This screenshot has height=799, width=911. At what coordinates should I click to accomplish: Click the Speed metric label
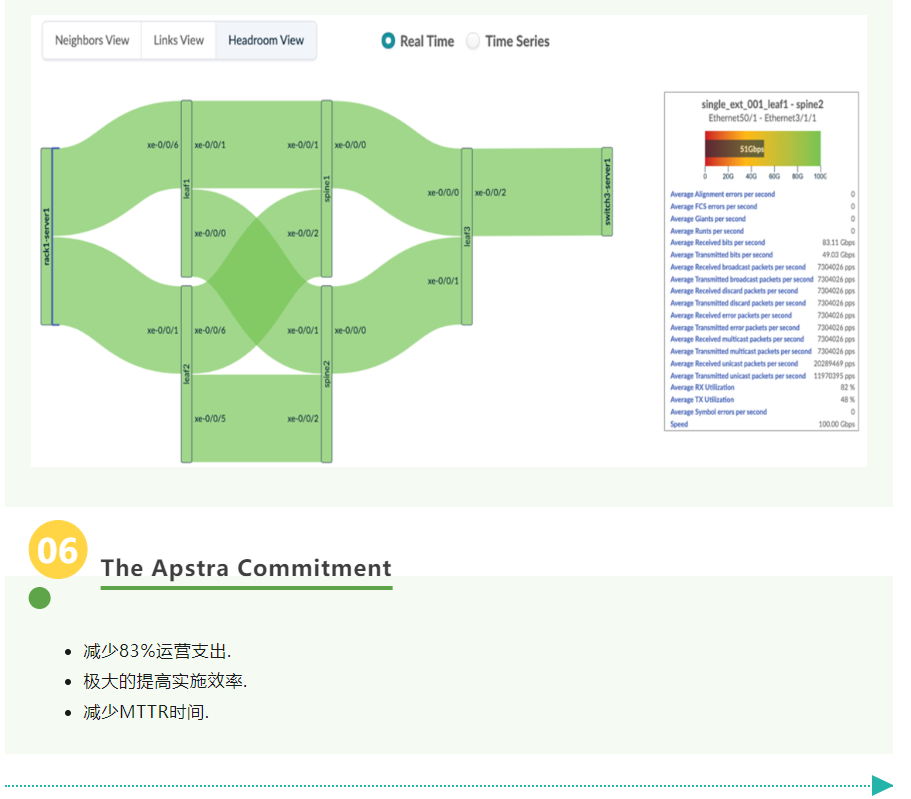pos(679,424)
